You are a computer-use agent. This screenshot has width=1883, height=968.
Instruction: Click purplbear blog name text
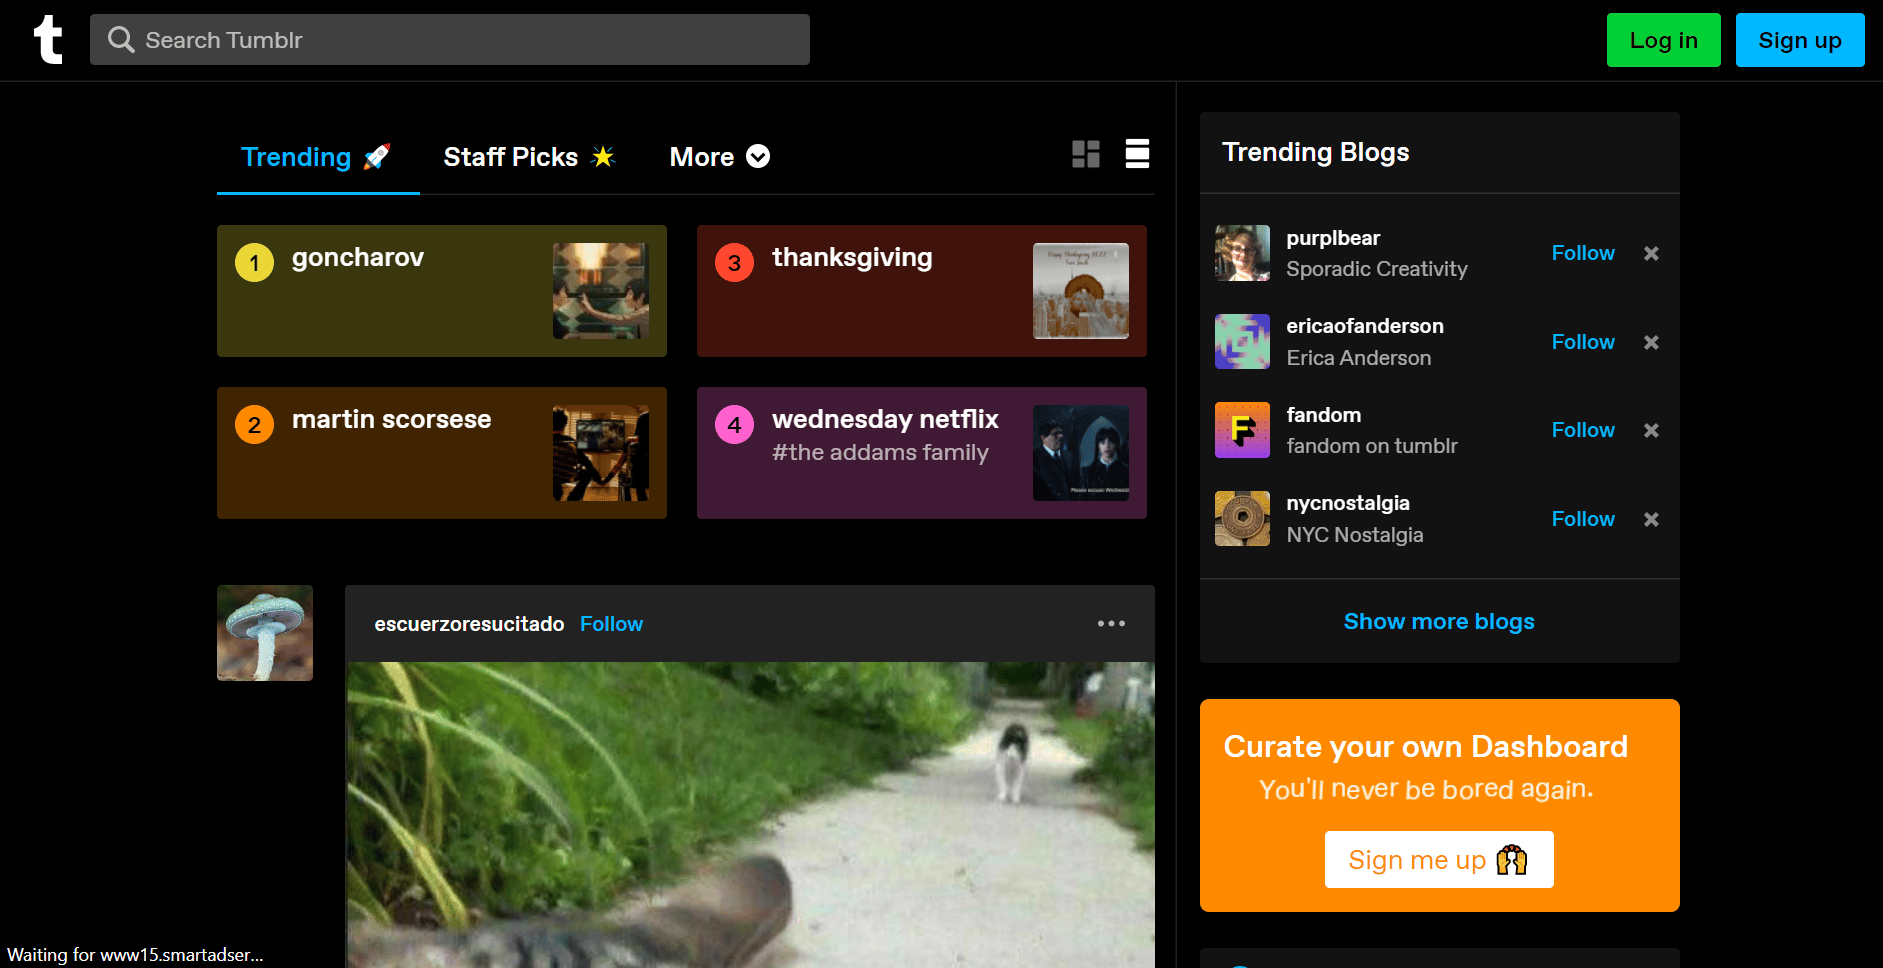click(1333, 238)
